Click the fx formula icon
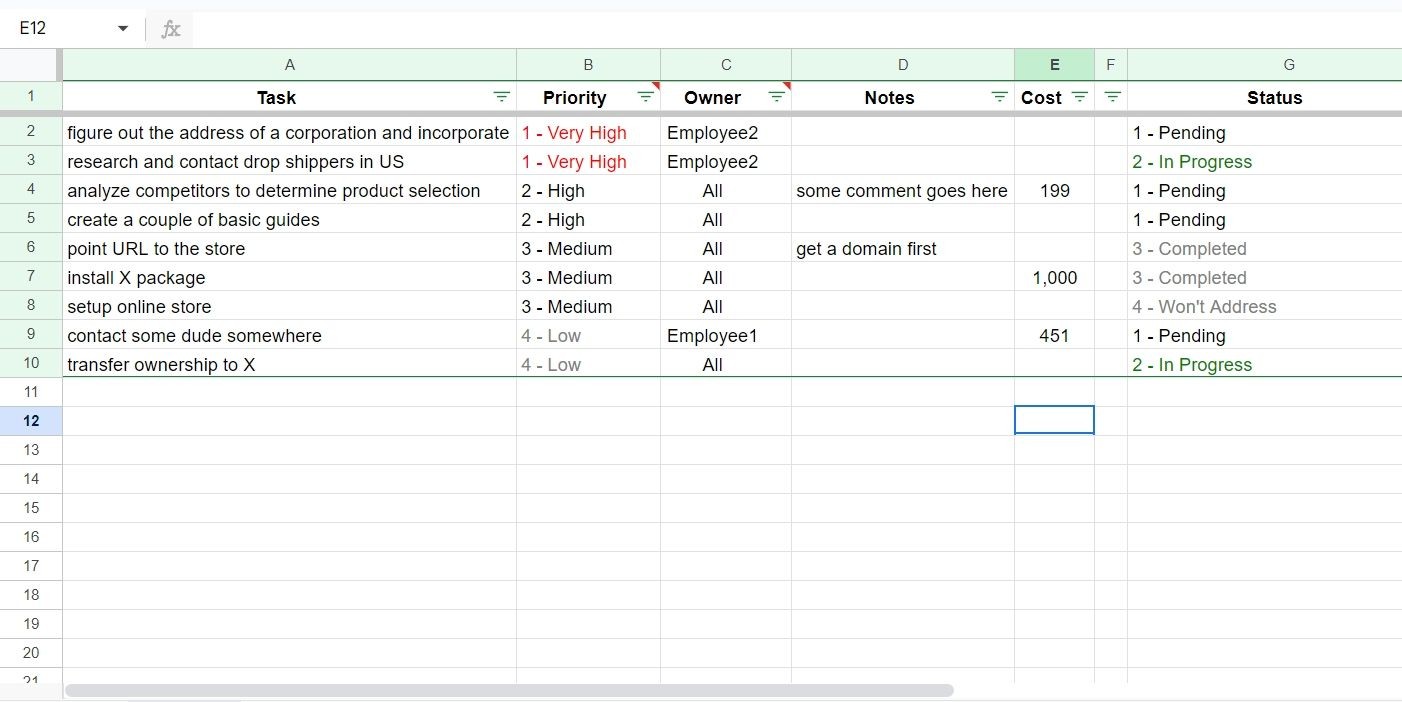The image size is (1402, 702). click(x=171, y=29)
